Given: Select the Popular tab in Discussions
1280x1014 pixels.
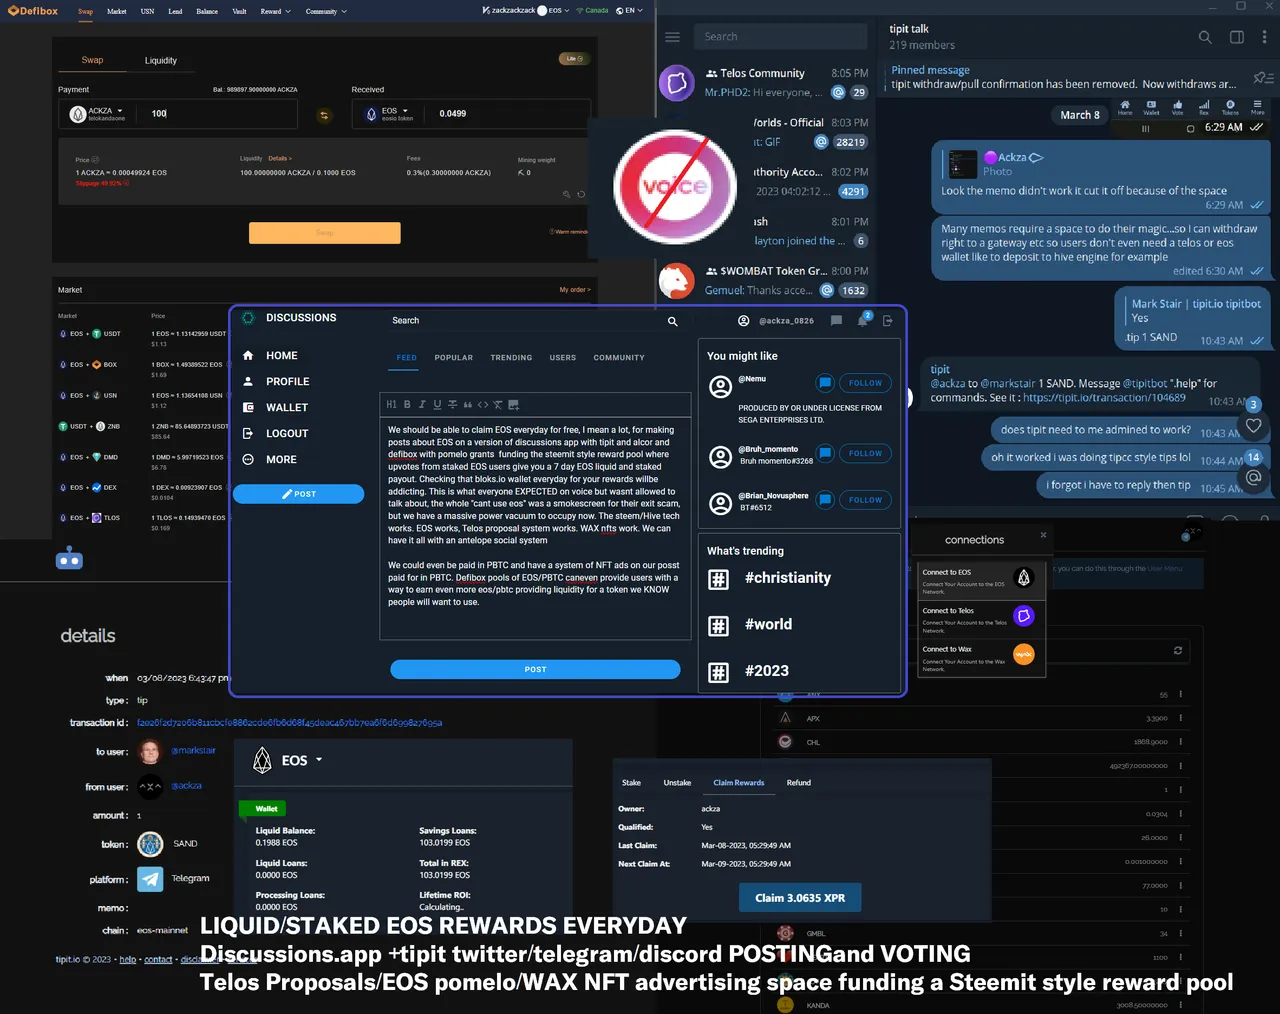Looking at the screenshot, I should 454,358.
